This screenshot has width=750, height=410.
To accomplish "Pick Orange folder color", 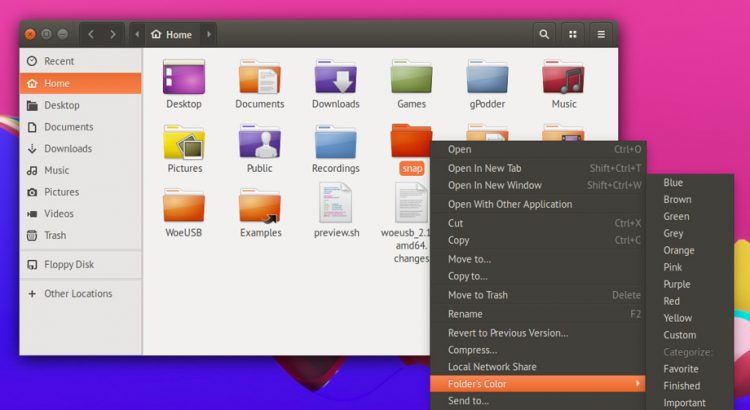I will tap(691, 251).
